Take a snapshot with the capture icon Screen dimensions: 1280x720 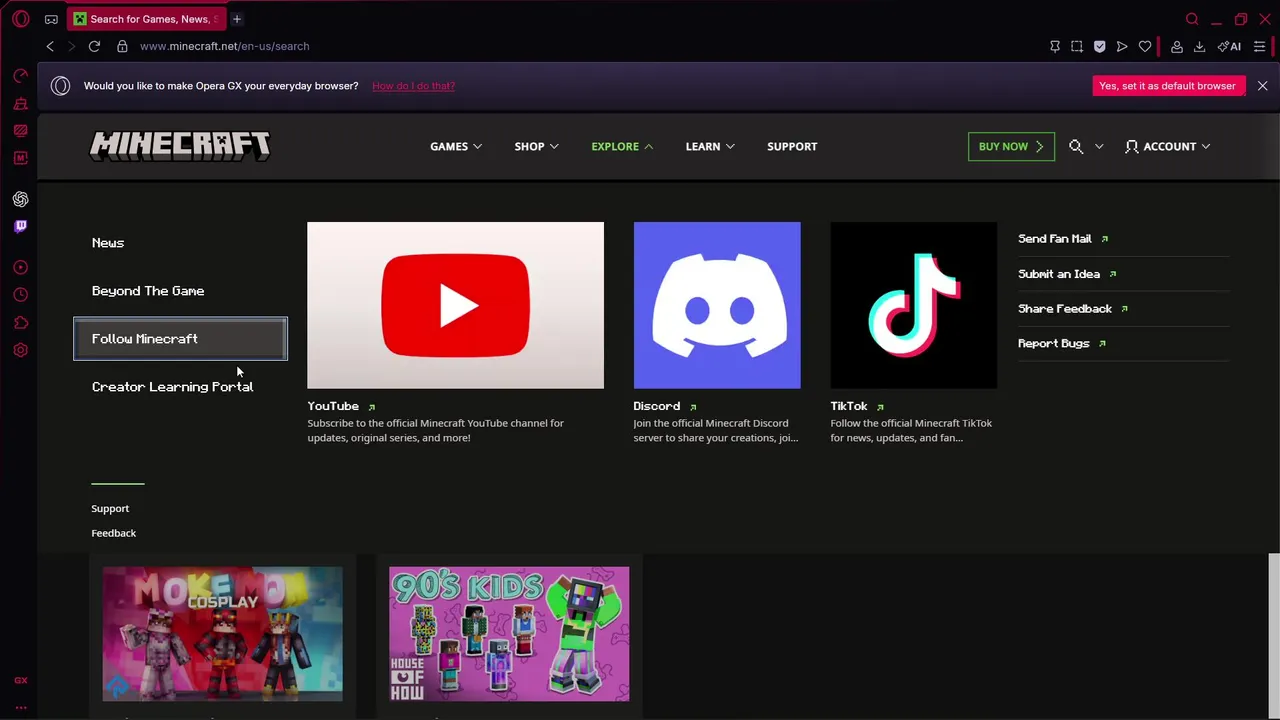click(x=1077, y=46)
